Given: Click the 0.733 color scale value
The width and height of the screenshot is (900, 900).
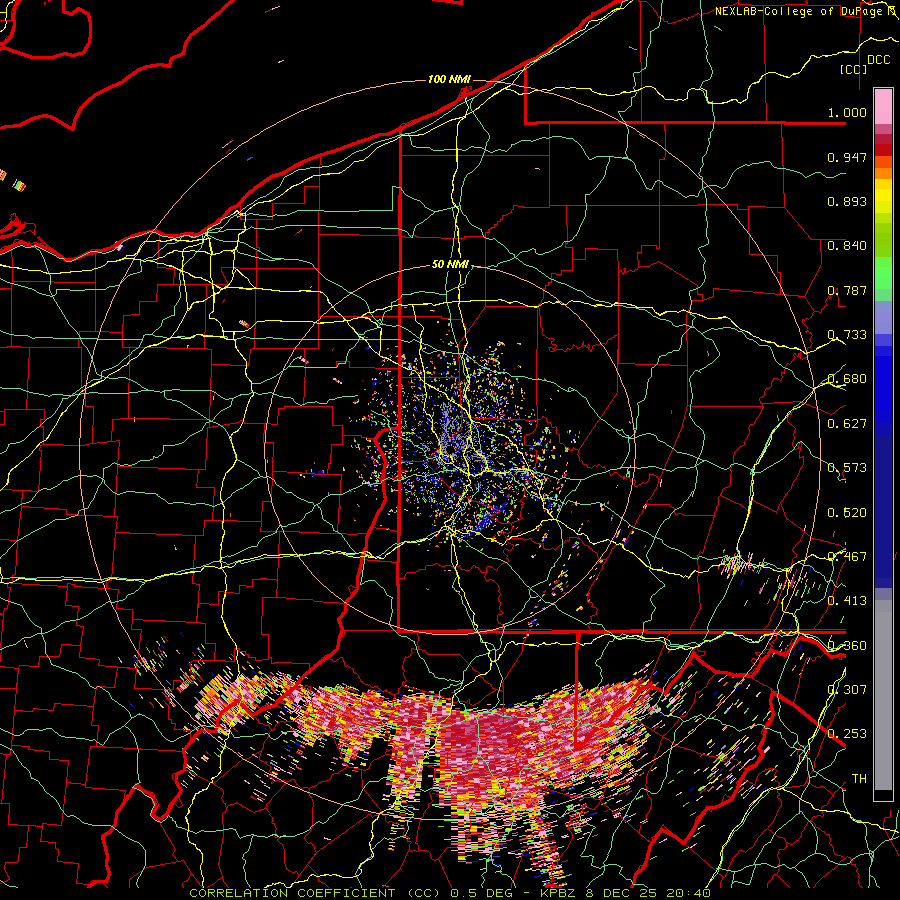Looking at the screenshot, I should click(x=847, y=334).
